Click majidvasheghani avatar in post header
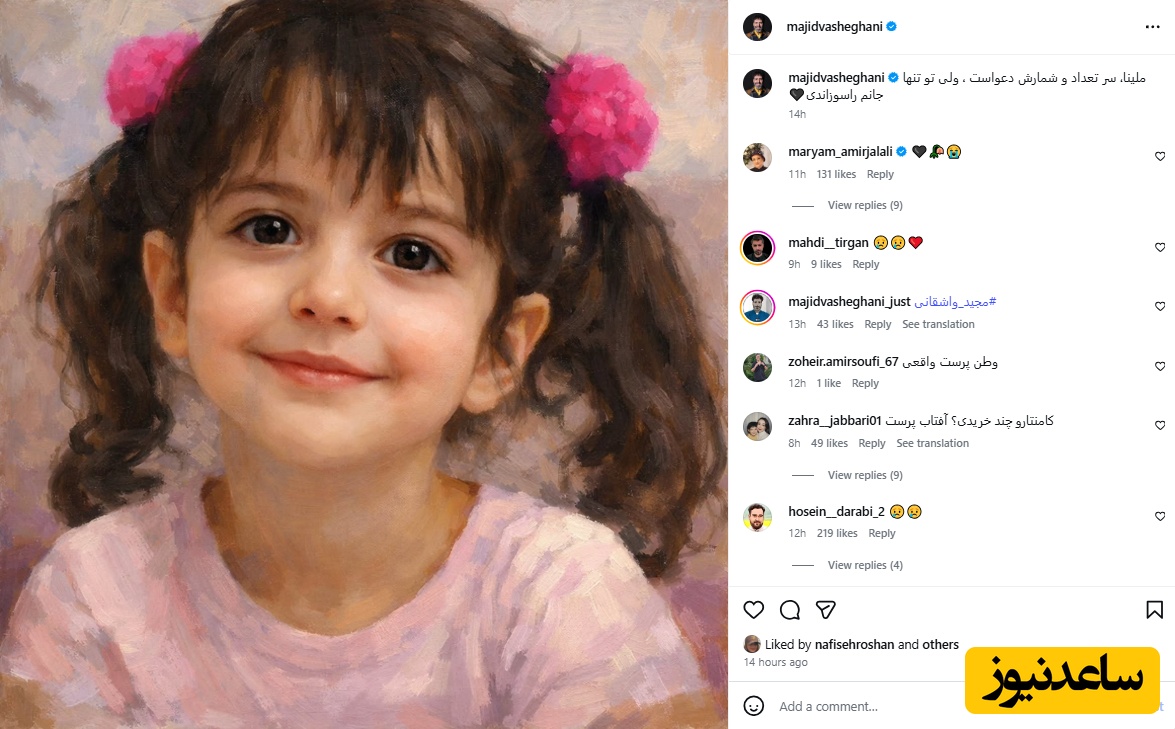Viewport: 1175px width, 729px height. click(758, 27)
